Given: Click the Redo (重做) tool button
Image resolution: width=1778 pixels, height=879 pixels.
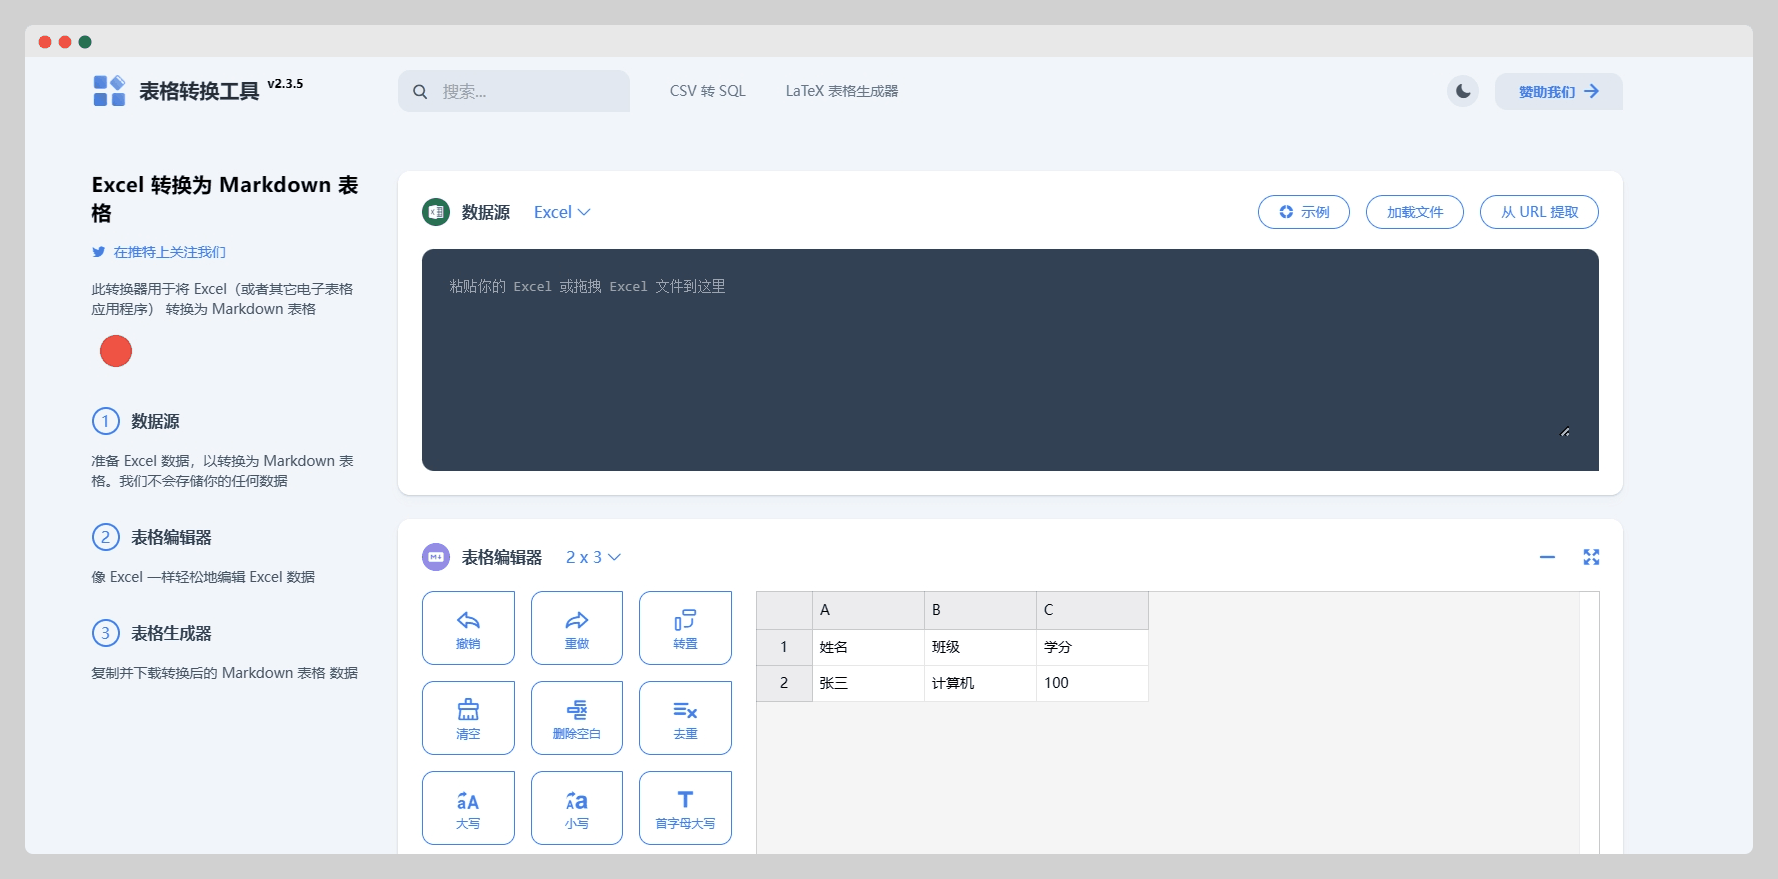Looking at the screenshot, I should [577, 628].
